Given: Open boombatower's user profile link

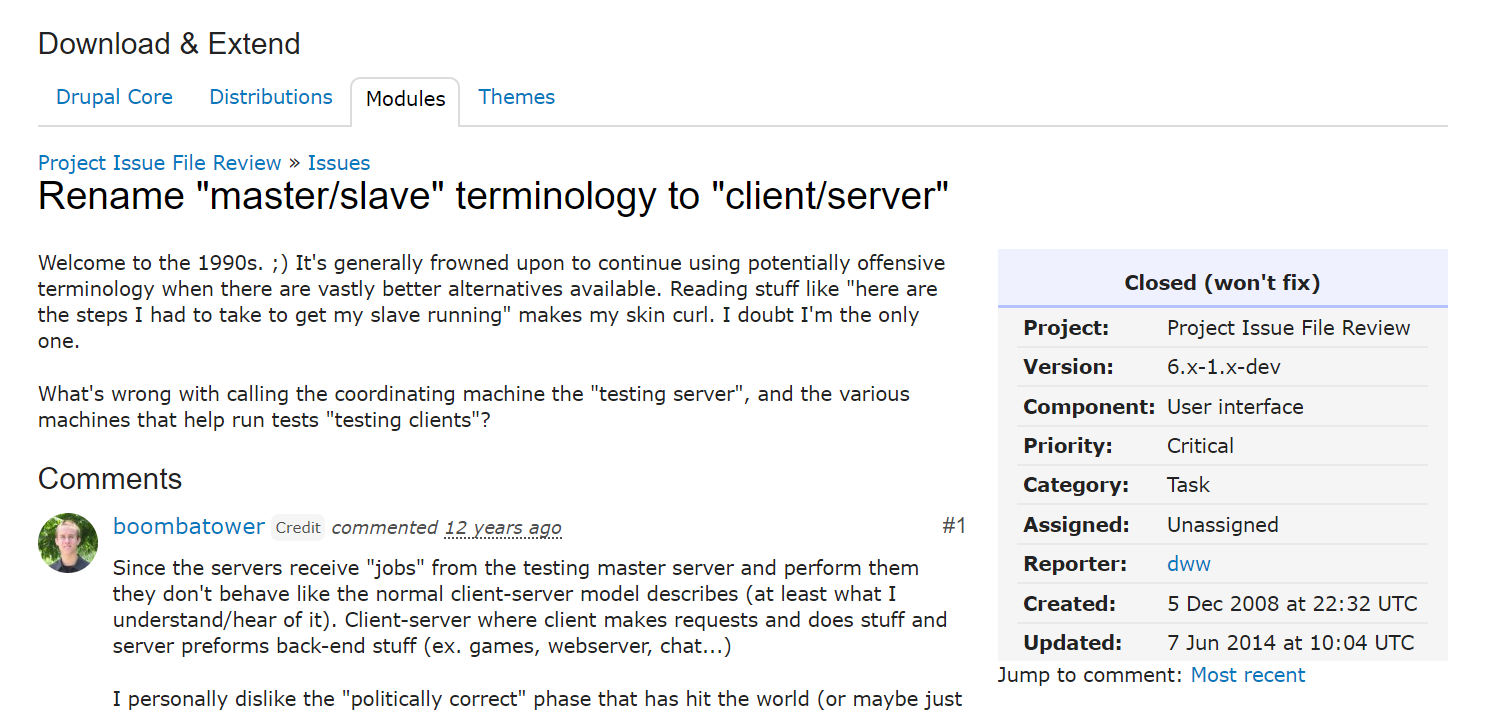Looking at the screenshot, I should tap(189, 526).
